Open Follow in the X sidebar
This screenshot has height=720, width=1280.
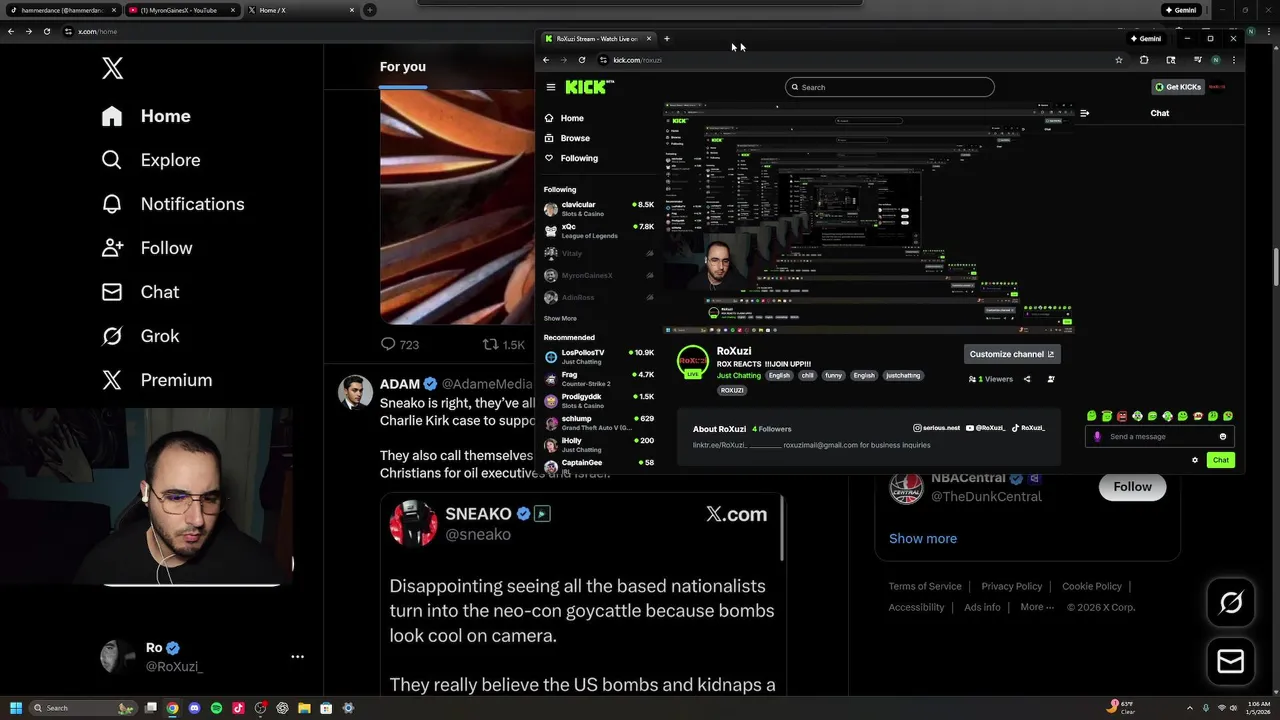147,248
